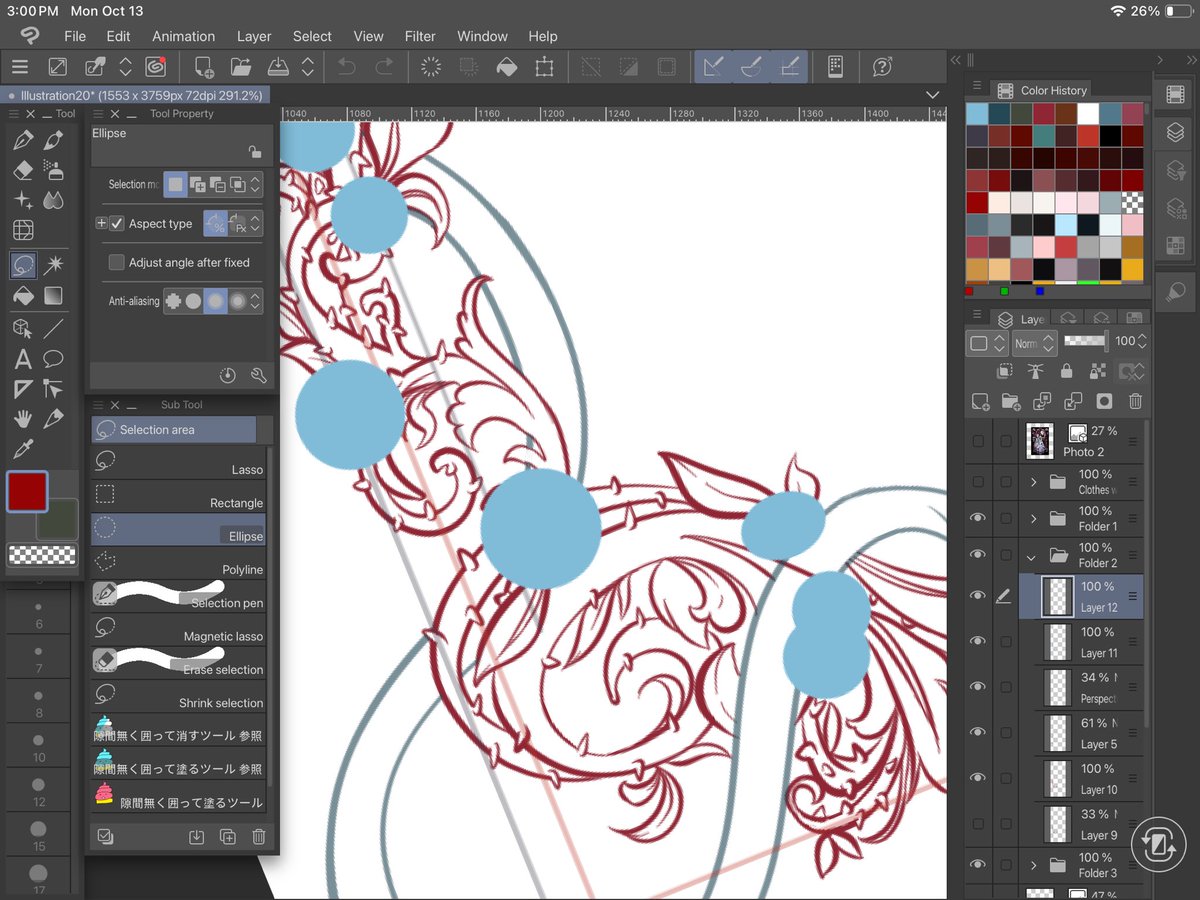Select the Pen tool in Tool palette
The image size is (1200, 900).
click(x=23, y=140)
